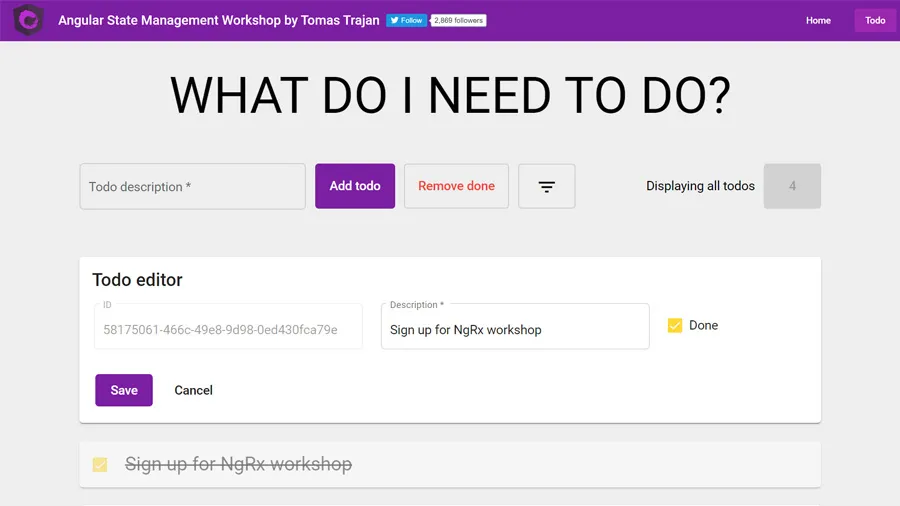Uncheck the Sign up for NgRx workshop todo
This screenshot has height=506, width=900.
click(100, 464)
